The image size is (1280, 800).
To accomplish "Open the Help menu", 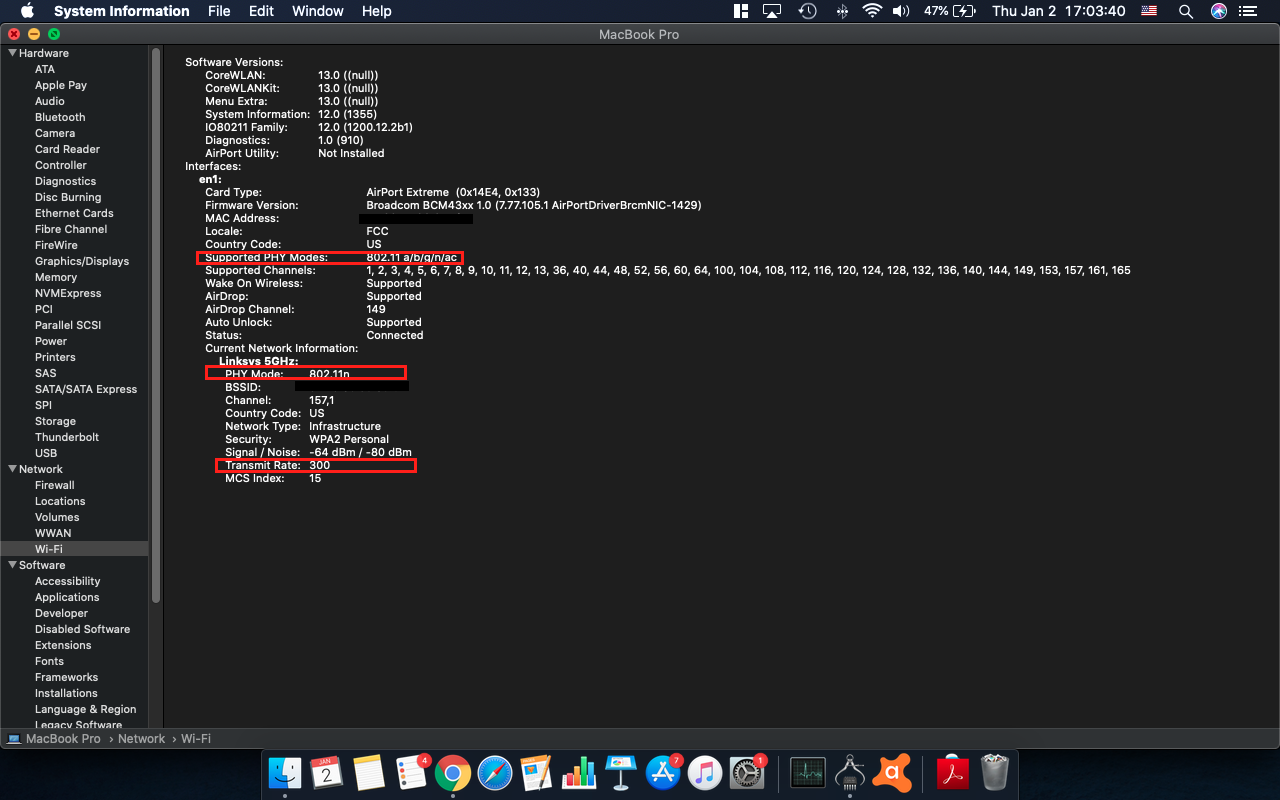I will point(376,11).
